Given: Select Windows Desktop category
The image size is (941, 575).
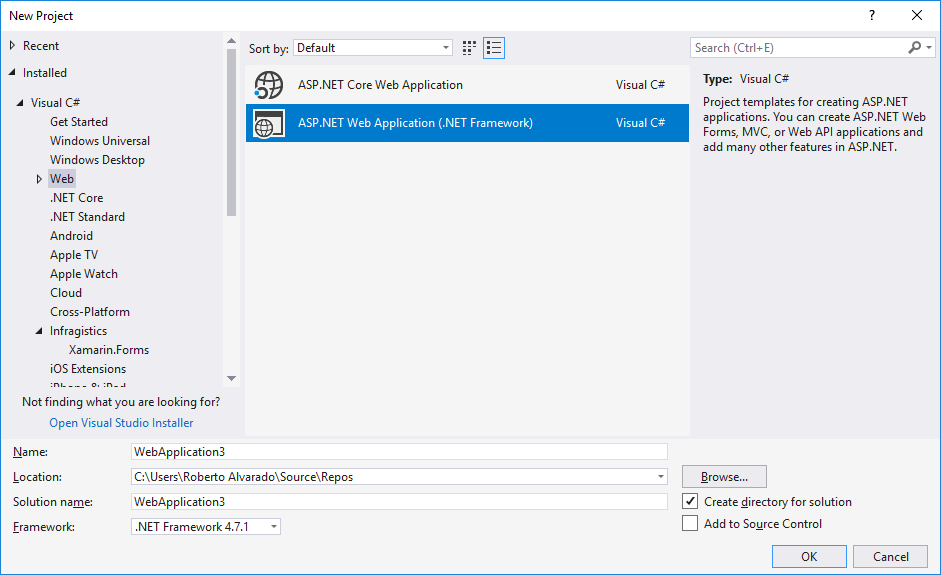Looking at the screenshot, I should click(x=97, y=160).
